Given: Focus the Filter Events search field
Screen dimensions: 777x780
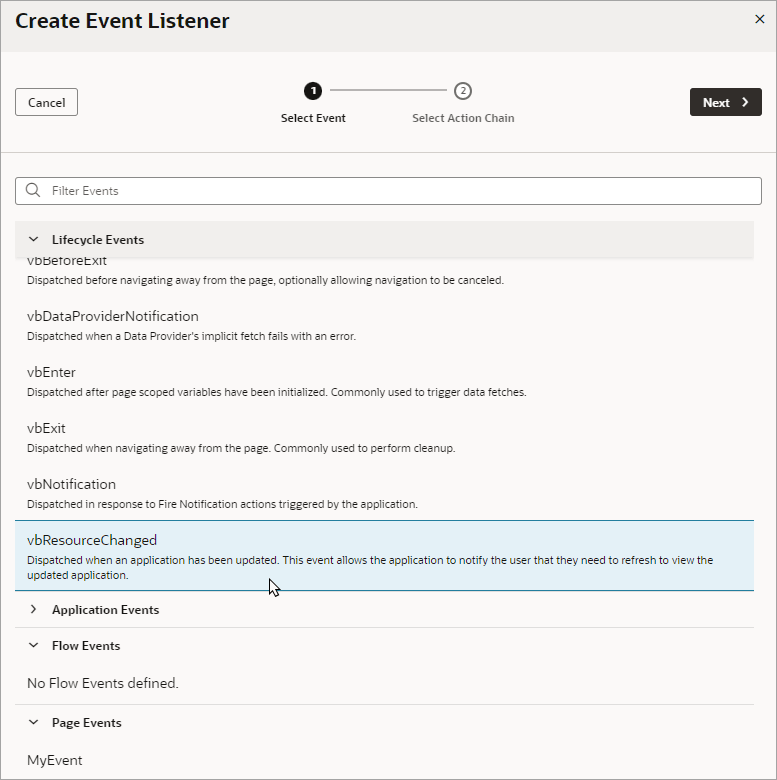Looking at the screenshot, I should pos(388,191).
